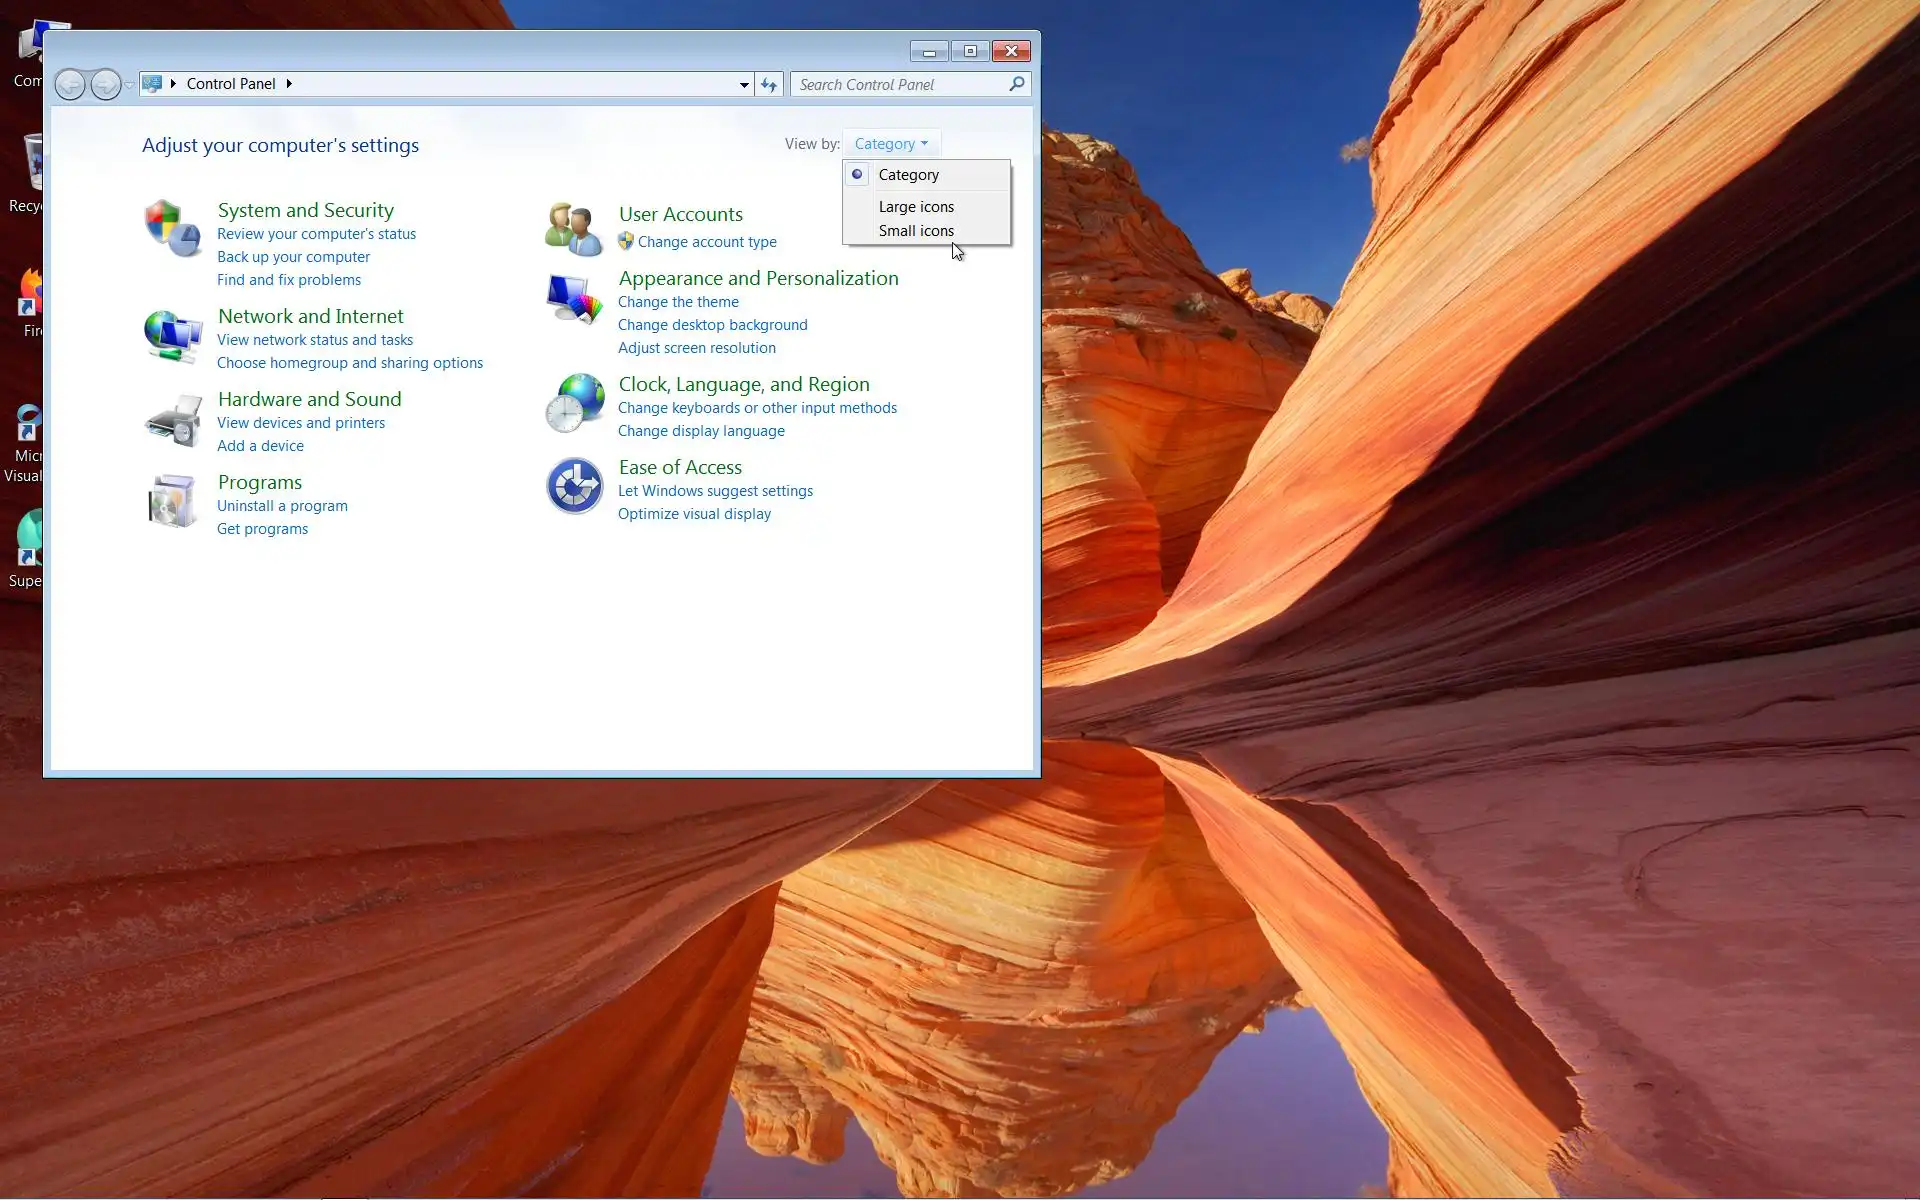Click the Programs category icon
The width and height of the screenshot is (1920, 1200).
click(x=173, y=500)
